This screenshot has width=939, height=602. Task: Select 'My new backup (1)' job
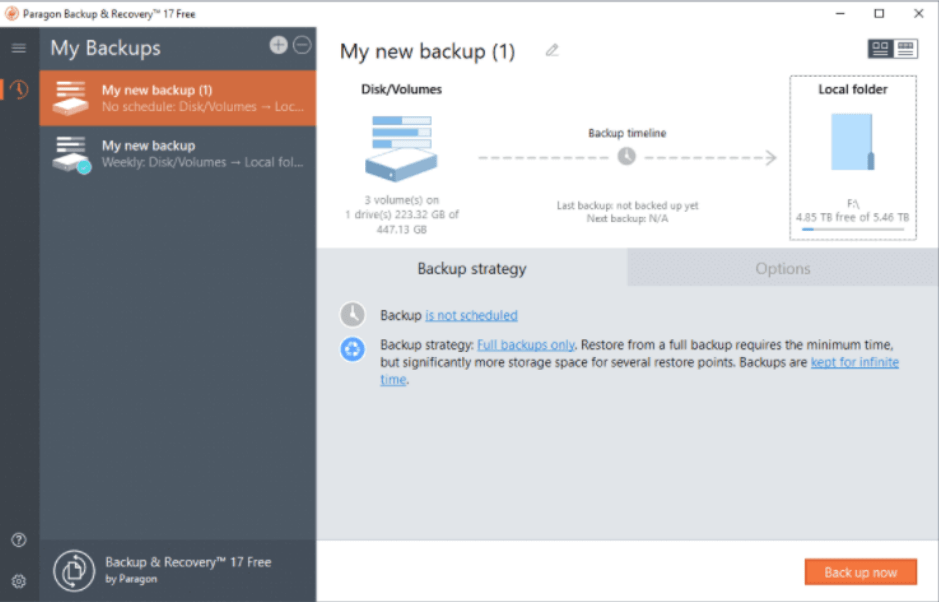pos(178,98)
